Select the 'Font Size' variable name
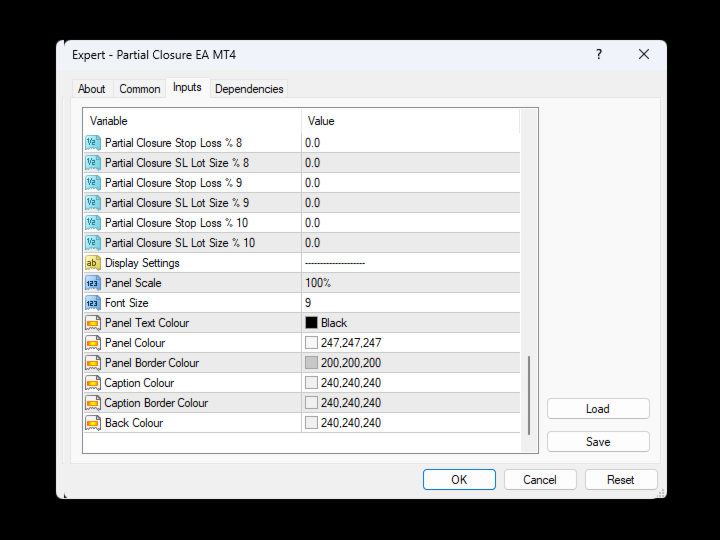The width and height of the screenshot is (720, 540). pyautogui.click(x=127, y=303)
